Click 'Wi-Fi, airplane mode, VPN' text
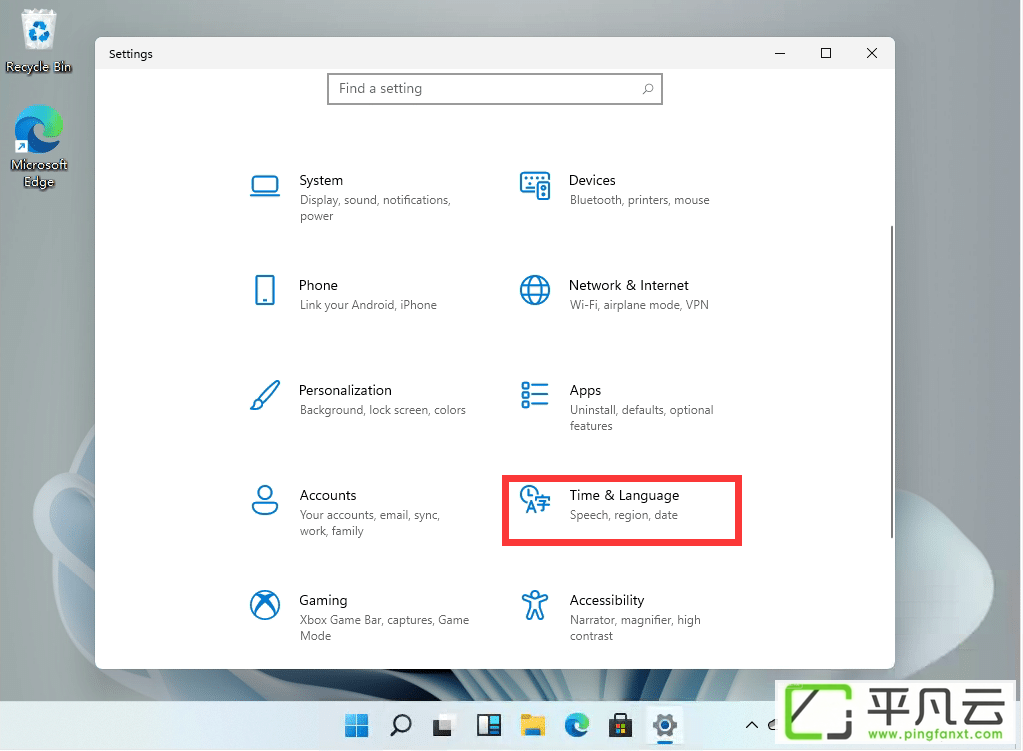Viewport: 1023px width, 751px height. coord(639,305)
